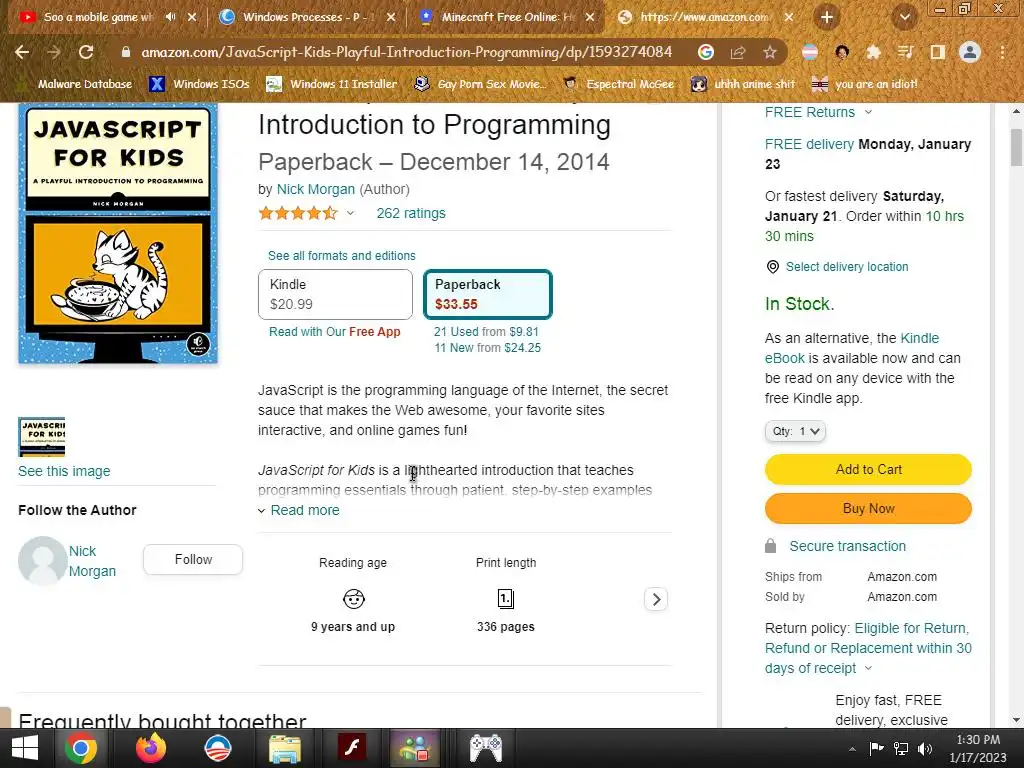1024x768 pixels.
Task: Select the small book cover thumbnail
Action: [x=41, y=436]
